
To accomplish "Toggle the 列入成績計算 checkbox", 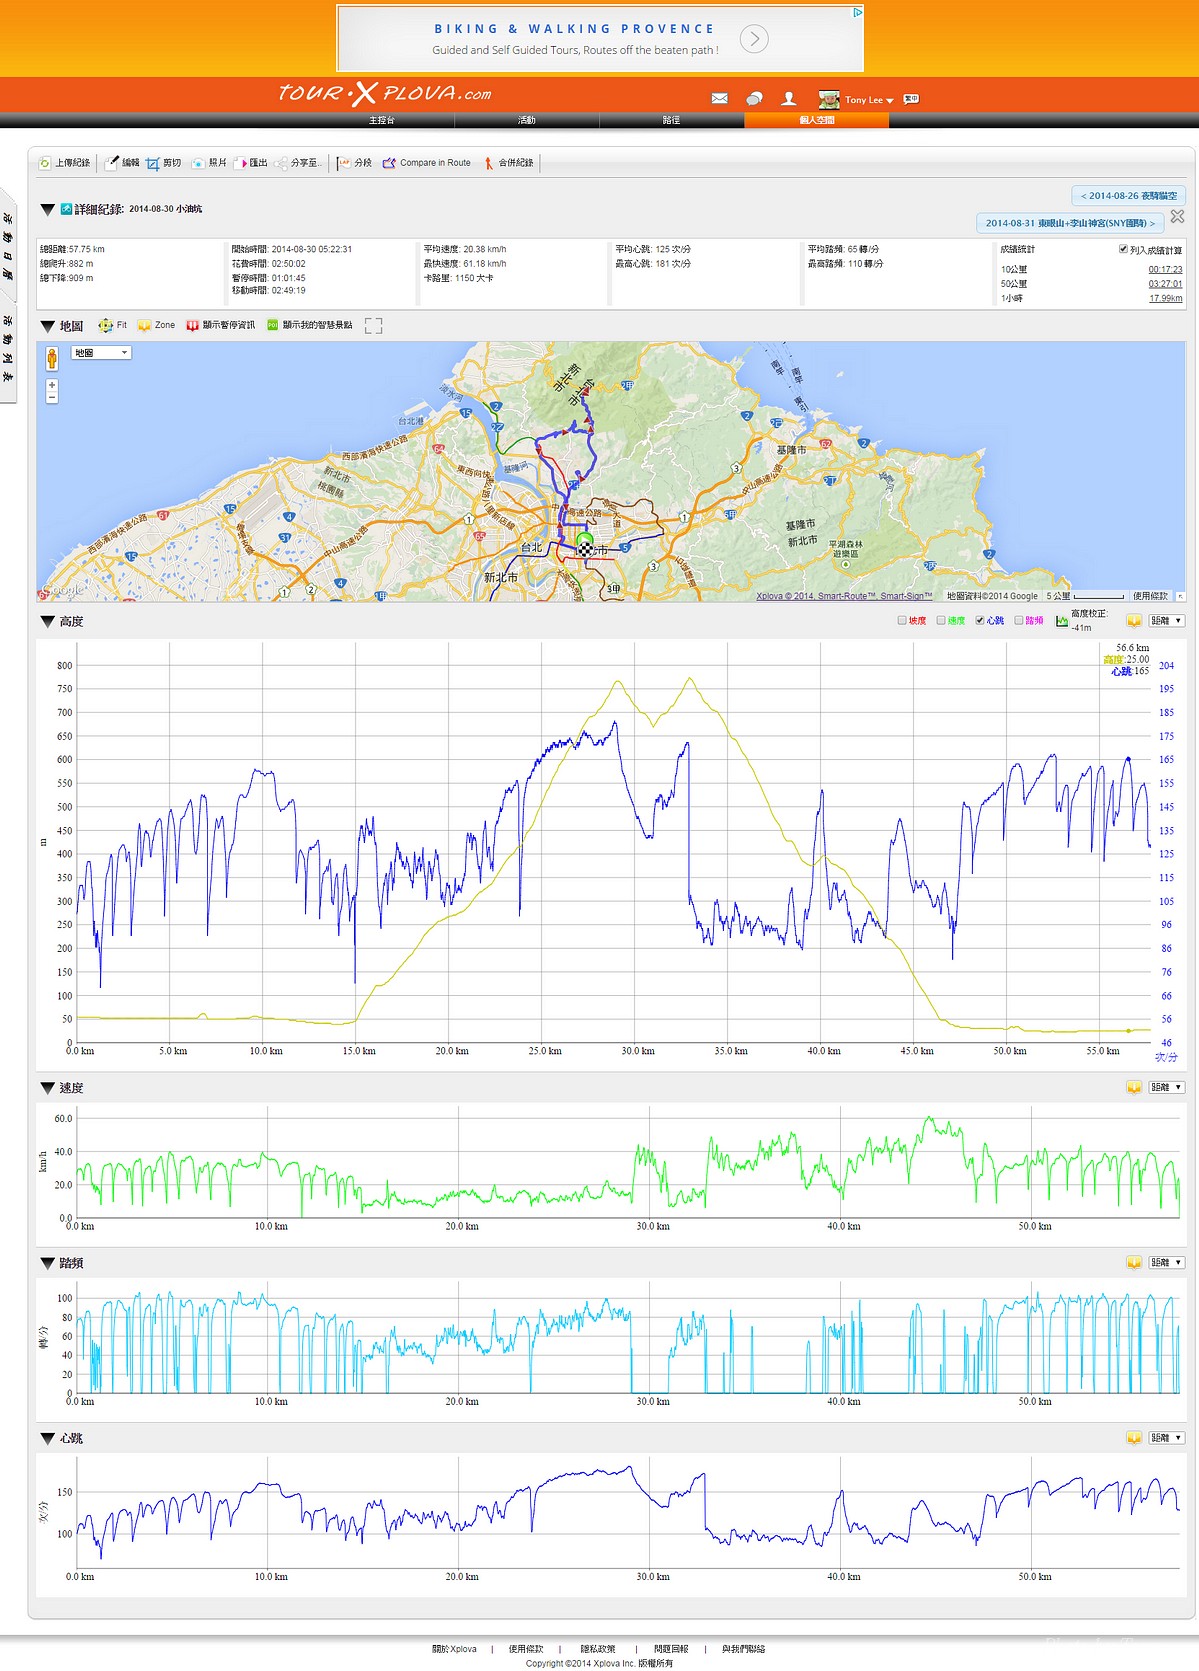I will click(1123, 249).
